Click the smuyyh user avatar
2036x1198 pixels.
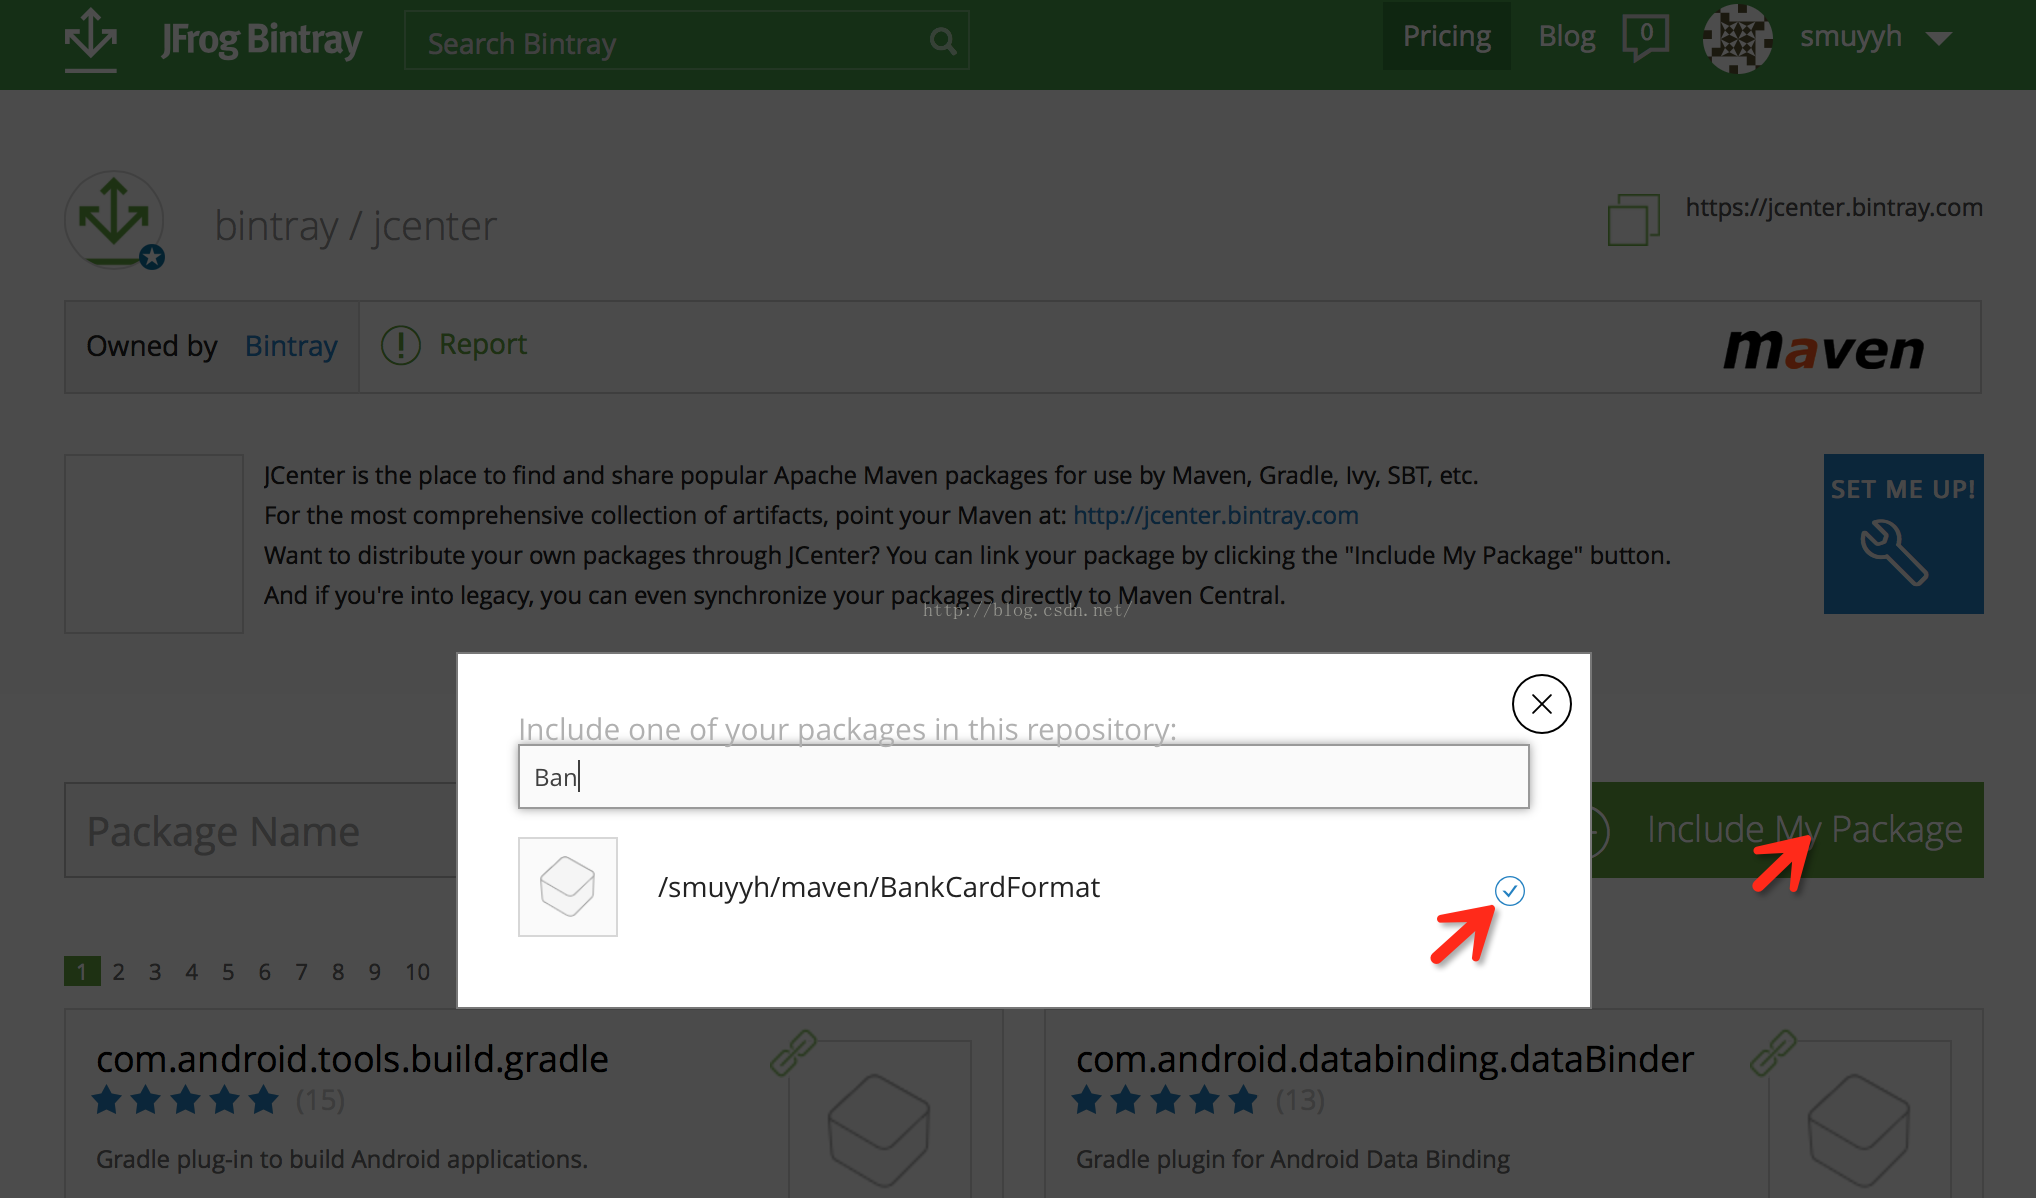coord(1737,38)
